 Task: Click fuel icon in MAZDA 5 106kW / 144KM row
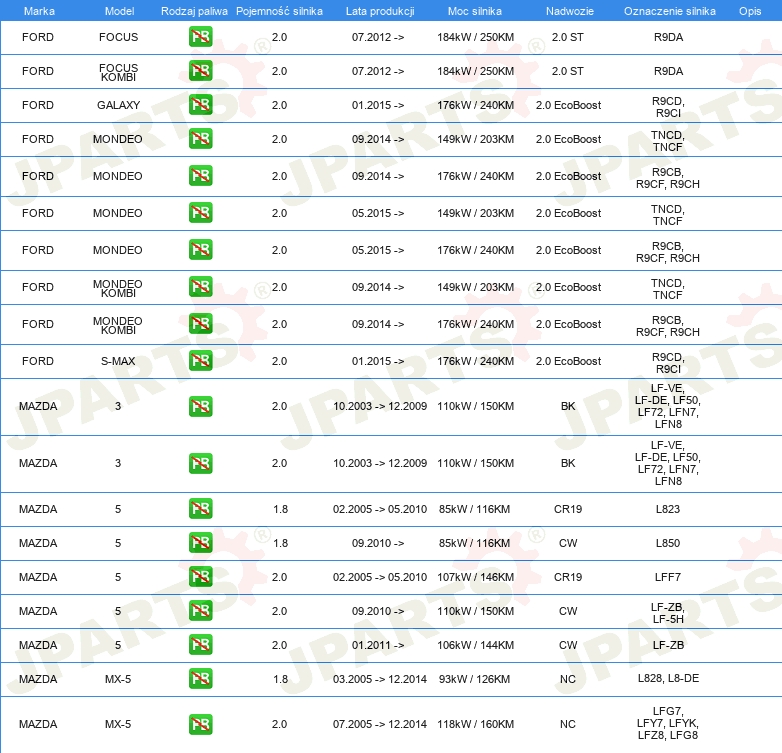(200, 644)
